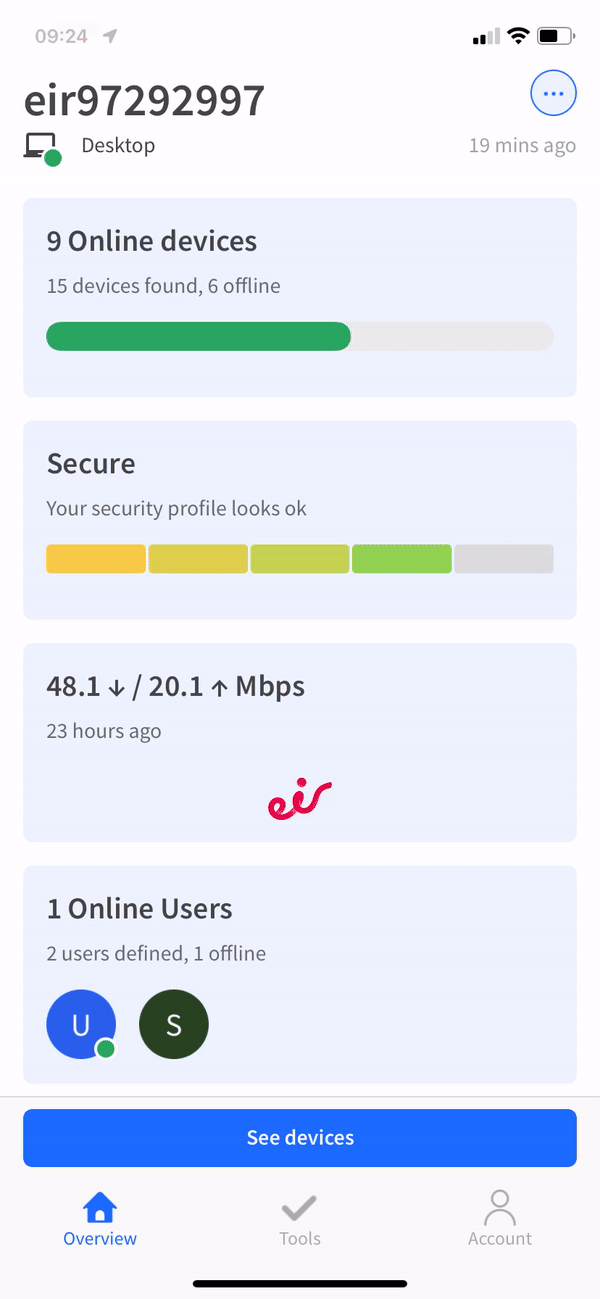Tap the green online devices progress bar
600x1299 pixels.
pyautogui.click(x=198, y=337)
